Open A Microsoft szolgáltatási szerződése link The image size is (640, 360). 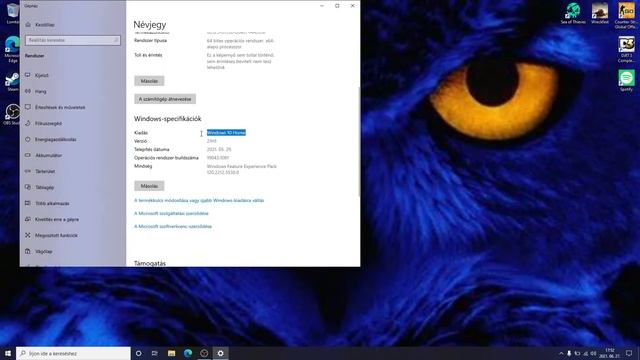click(x=171, y=213)
